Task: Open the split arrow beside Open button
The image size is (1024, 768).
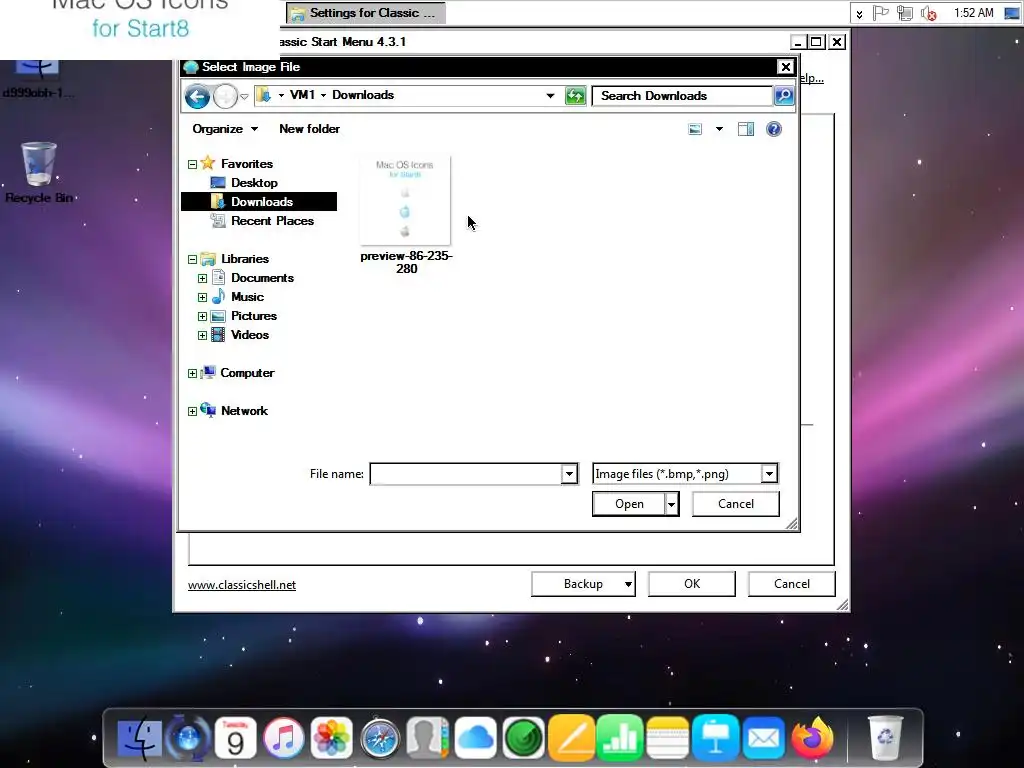Action: [x=671, y=504]
